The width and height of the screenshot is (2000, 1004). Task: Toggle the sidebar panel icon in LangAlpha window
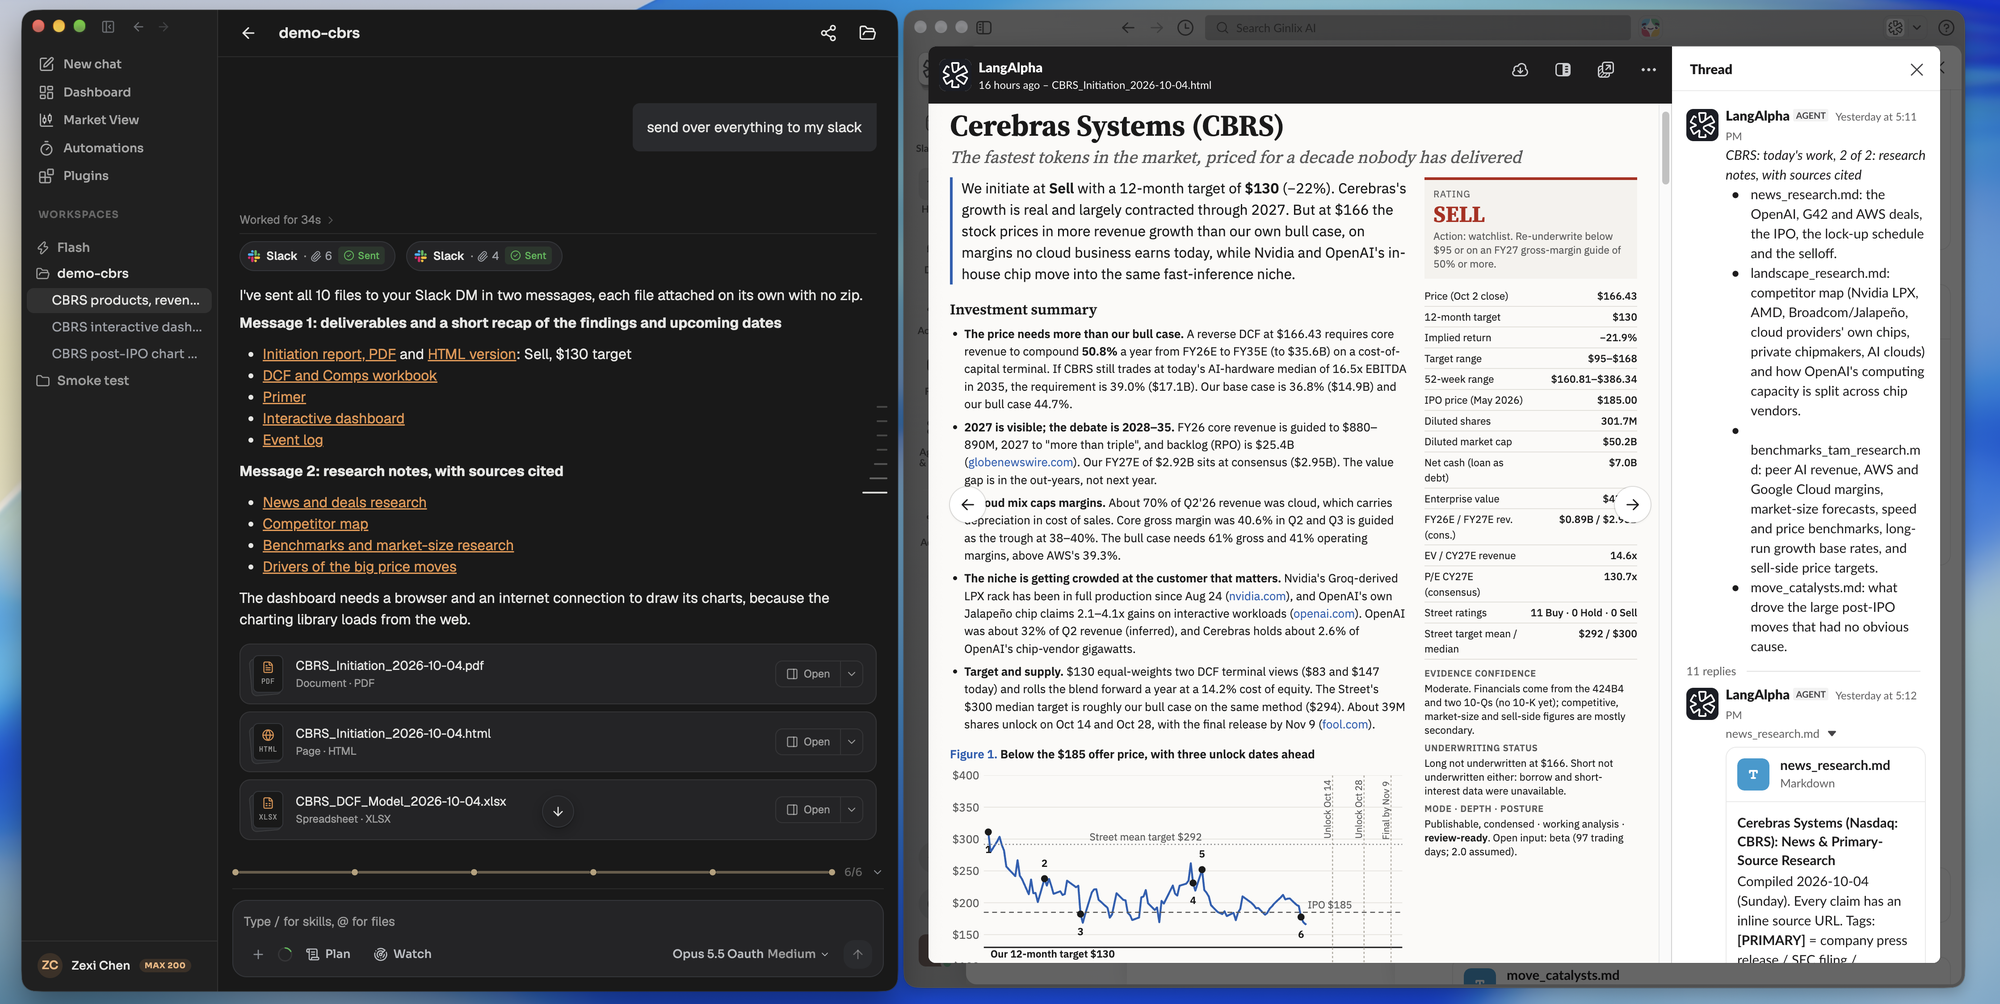click(x=108, y=27)
